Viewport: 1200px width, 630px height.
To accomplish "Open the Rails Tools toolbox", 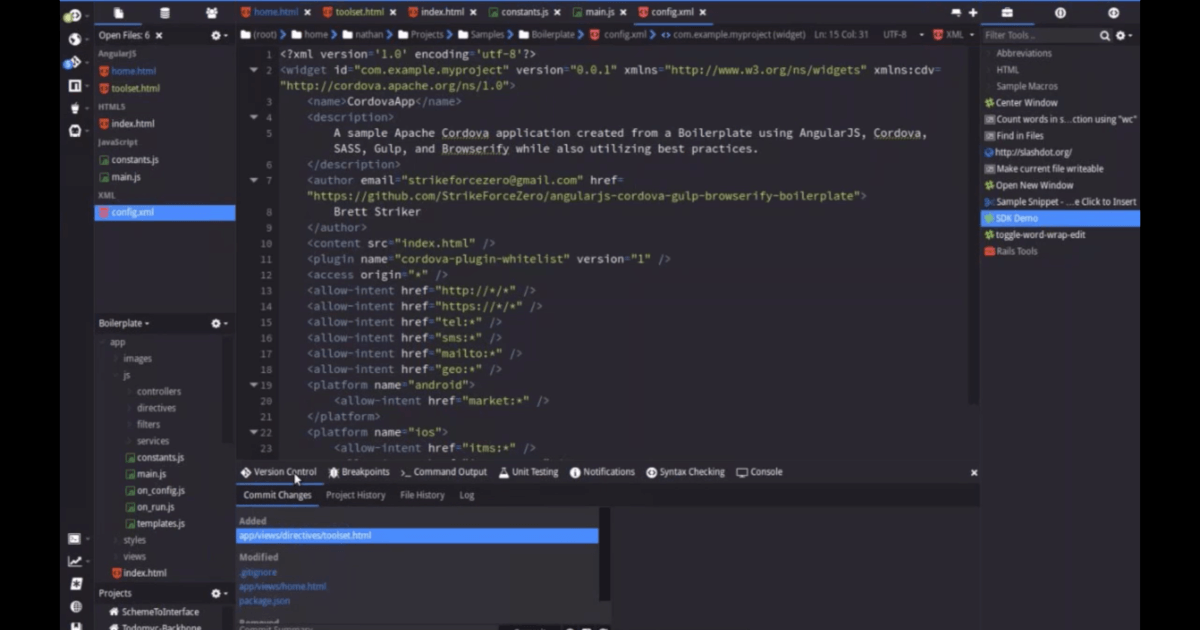I will coord(1010,251).
